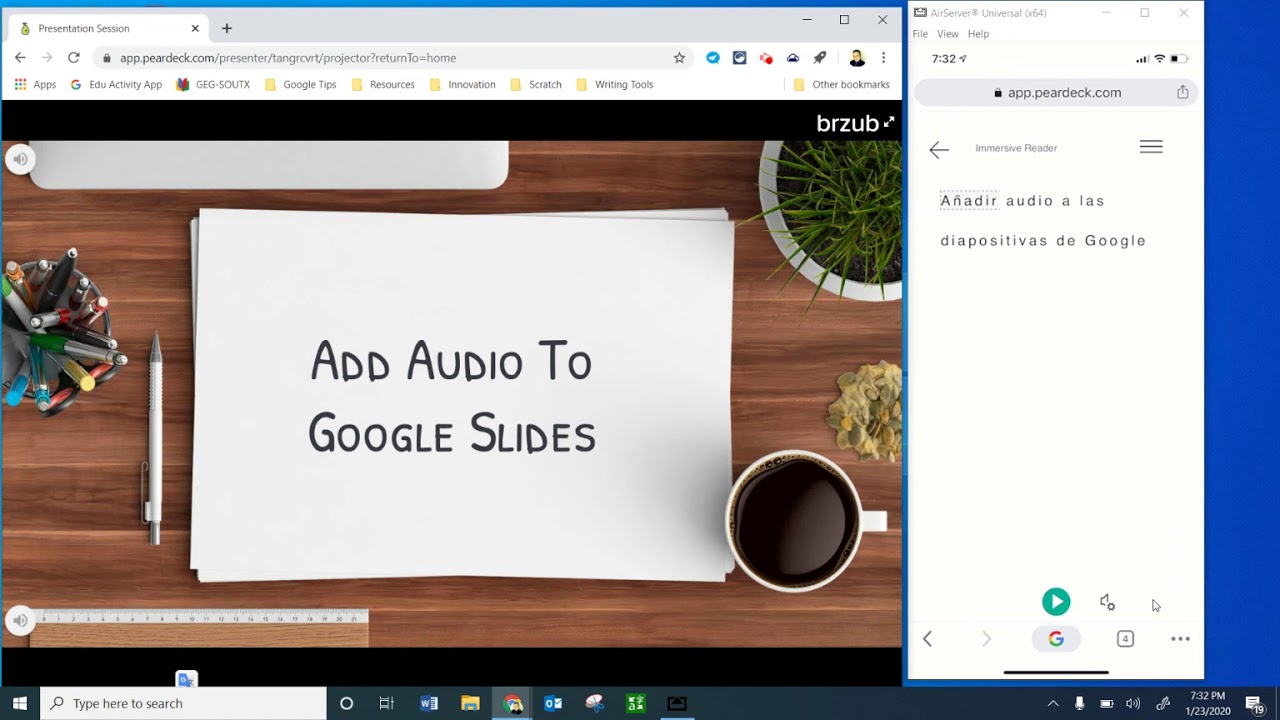Tap the phone browser forward chevron
The image size is (1280, 720).
tap(986, 639)
